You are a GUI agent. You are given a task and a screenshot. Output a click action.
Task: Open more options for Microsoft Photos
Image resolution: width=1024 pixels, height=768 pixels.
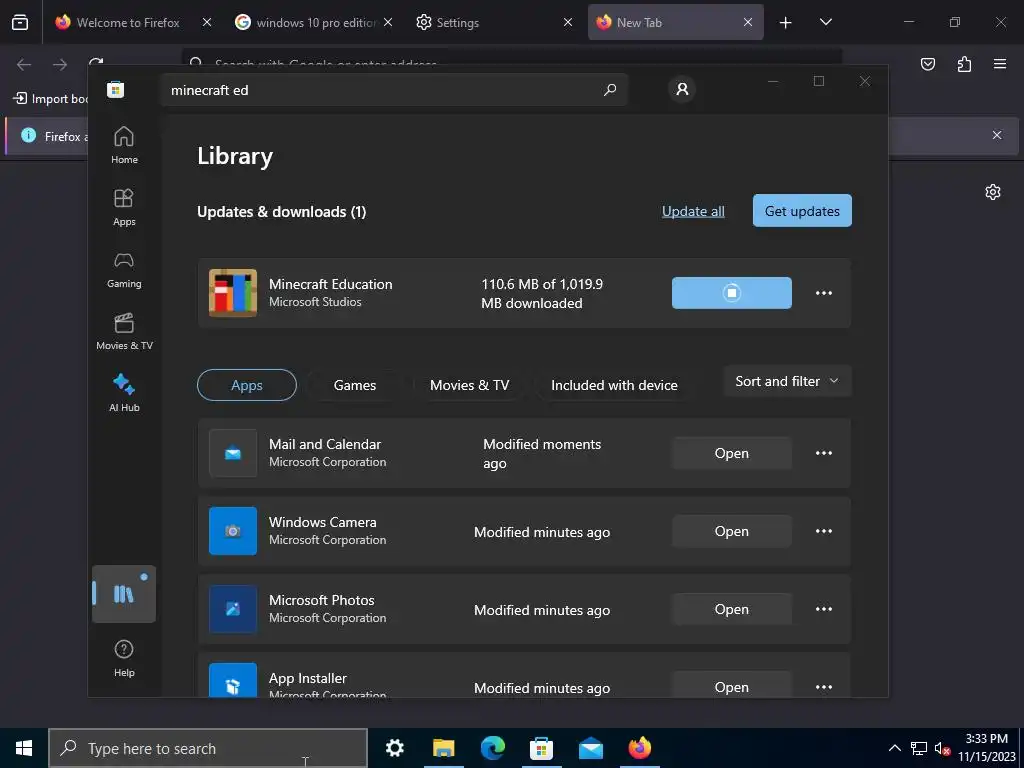tap(824, 609)
